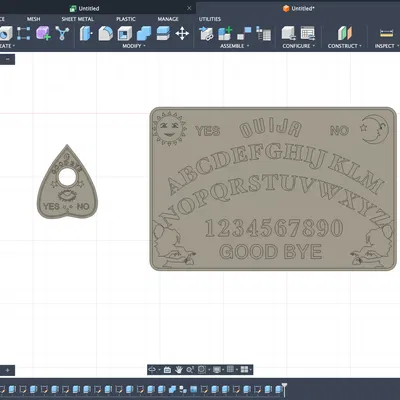The width and height of the screenshot is (400, 400).
Task: Click the Viewports layout icon
Action: pyautogui.click(x=244, y=369)
